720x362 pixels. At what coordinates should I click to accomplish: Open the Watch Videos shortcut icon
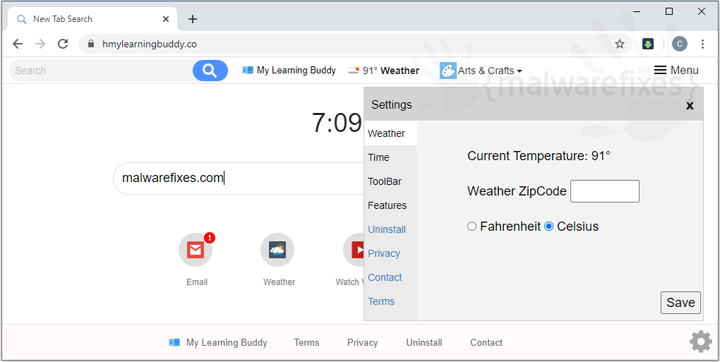pos(354,250)
